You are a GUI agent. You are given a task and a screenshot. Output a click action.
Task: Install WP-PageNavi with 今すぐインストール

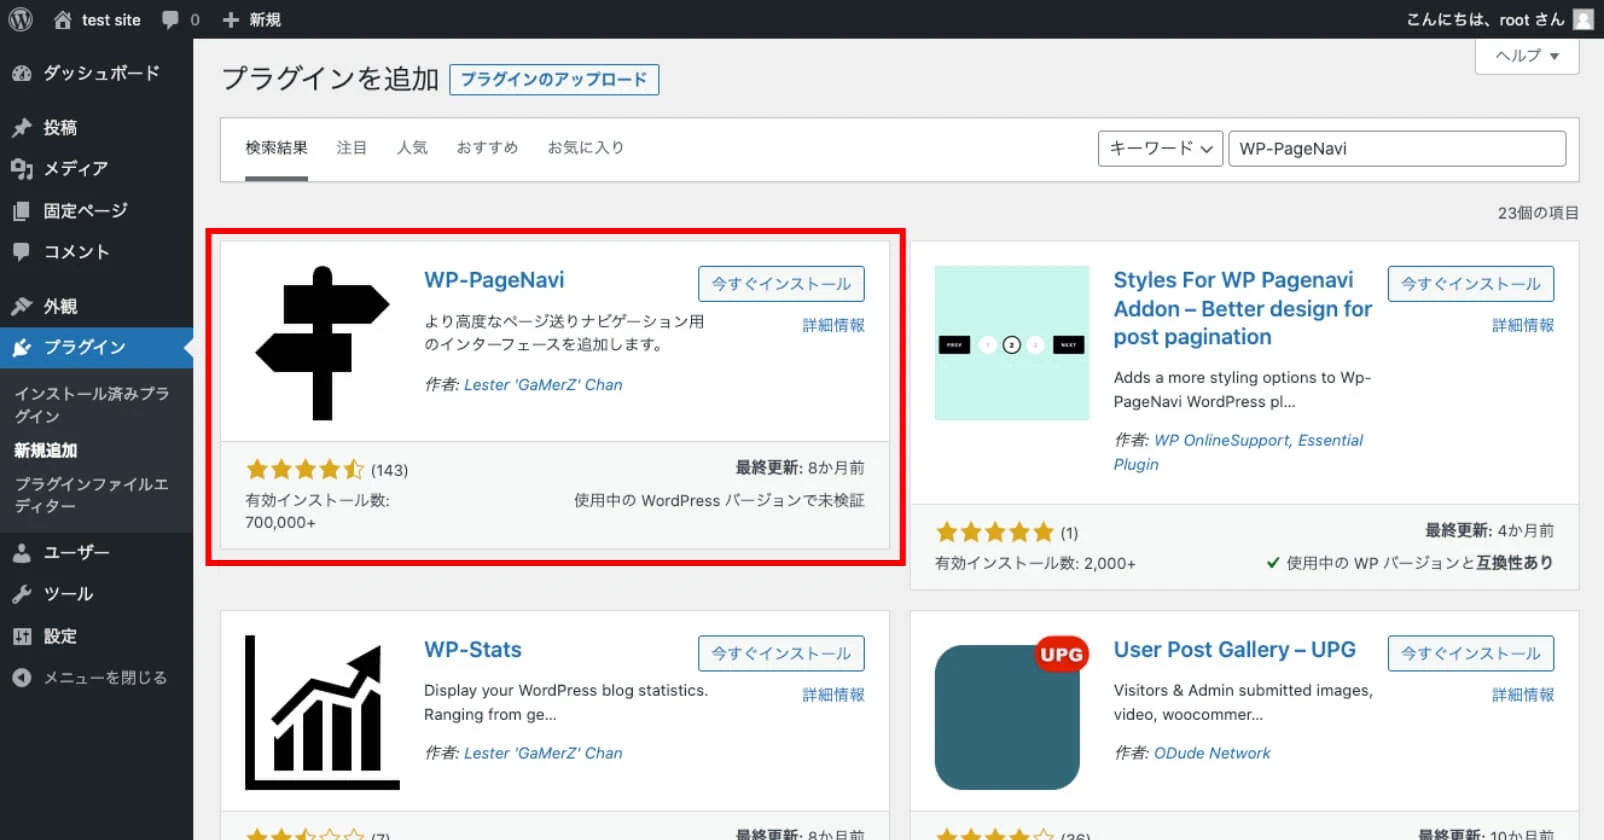[781, 284]
